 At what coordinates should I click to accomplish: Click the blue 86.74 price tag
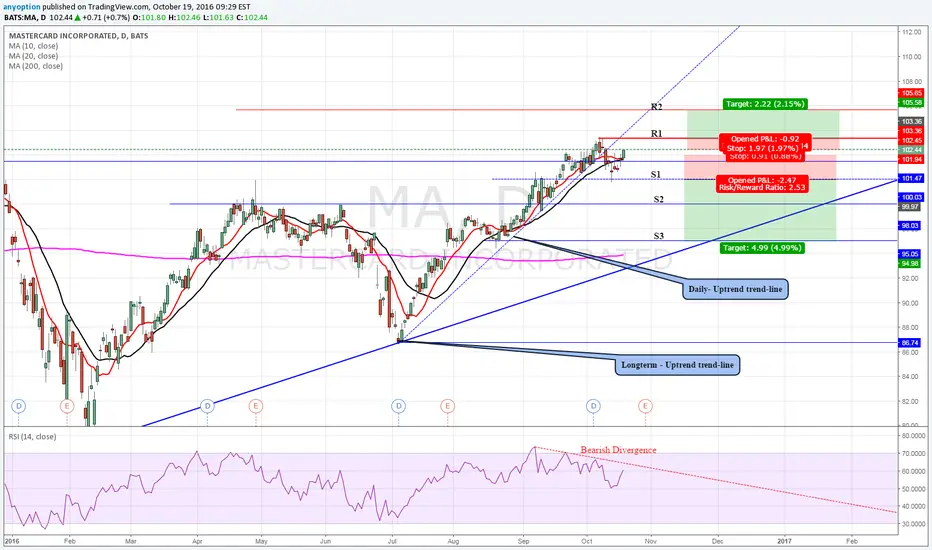pos(910,343)
